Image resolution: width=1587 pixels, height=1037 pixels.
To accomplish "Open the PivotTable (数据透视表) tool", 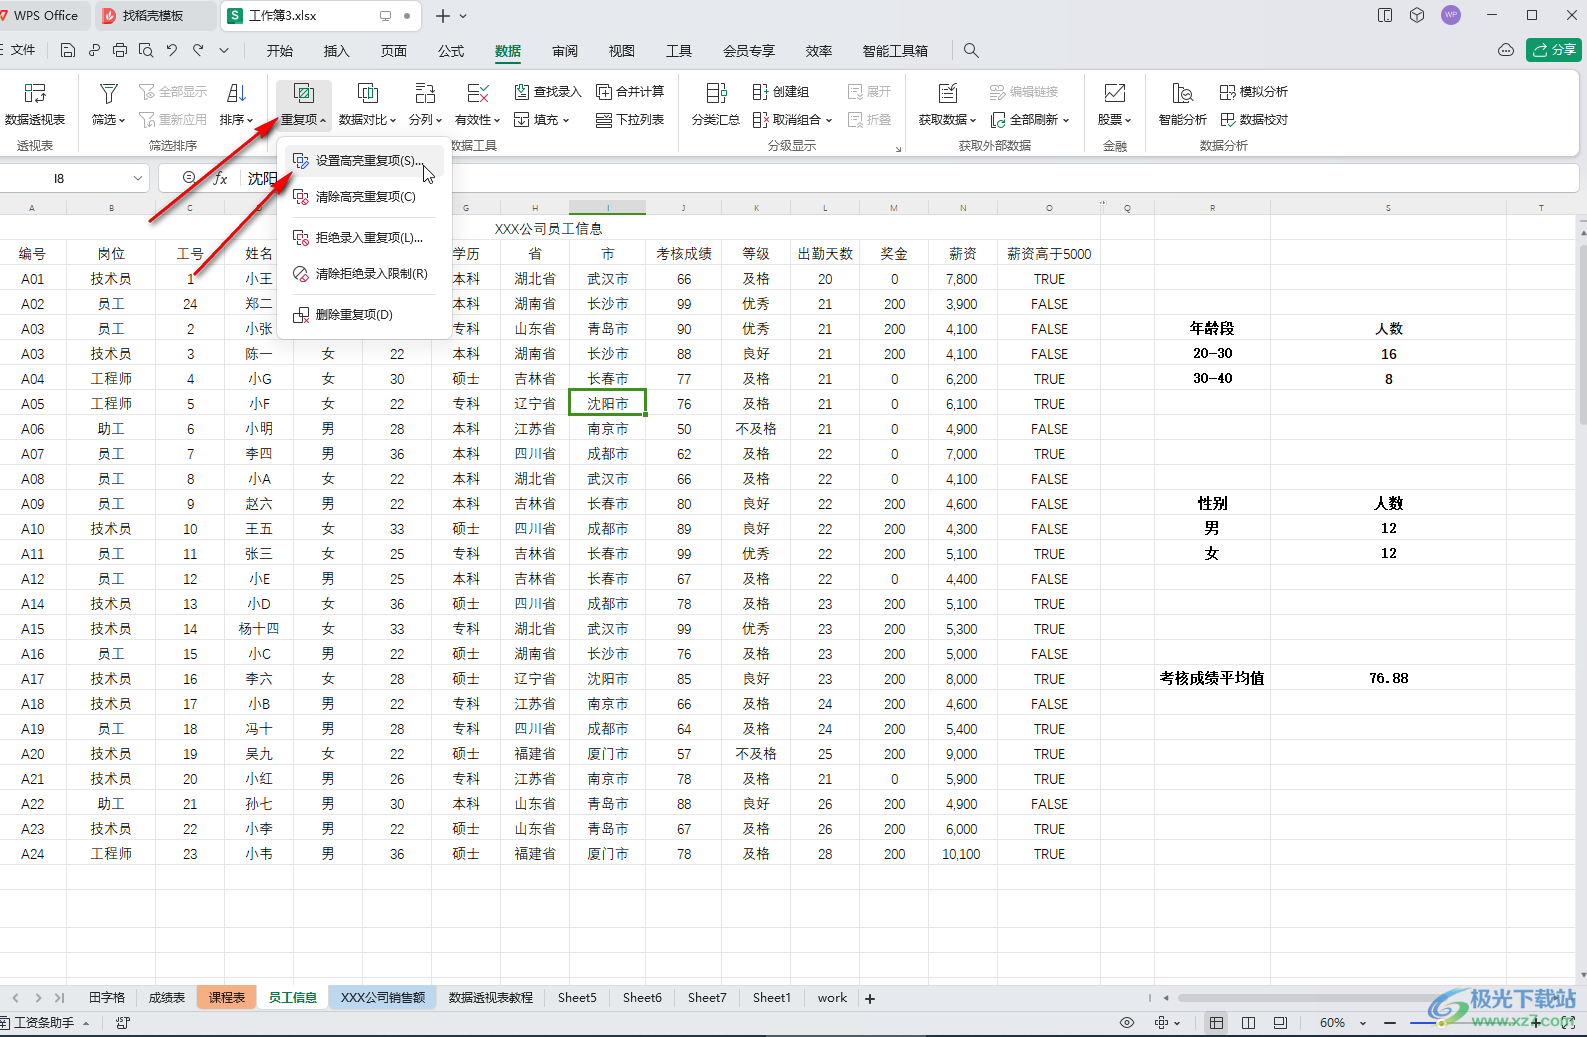I will coord(35,104).
